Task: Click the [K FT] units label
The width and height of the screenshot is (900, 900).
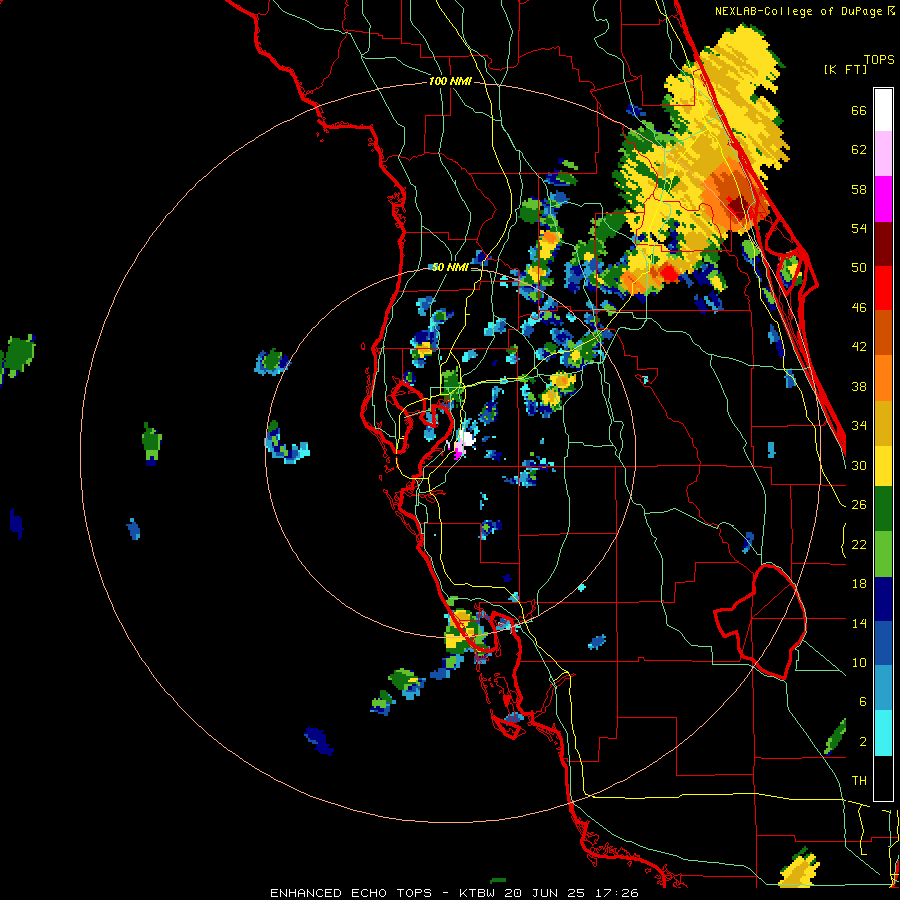Action: tap(845, 69)
